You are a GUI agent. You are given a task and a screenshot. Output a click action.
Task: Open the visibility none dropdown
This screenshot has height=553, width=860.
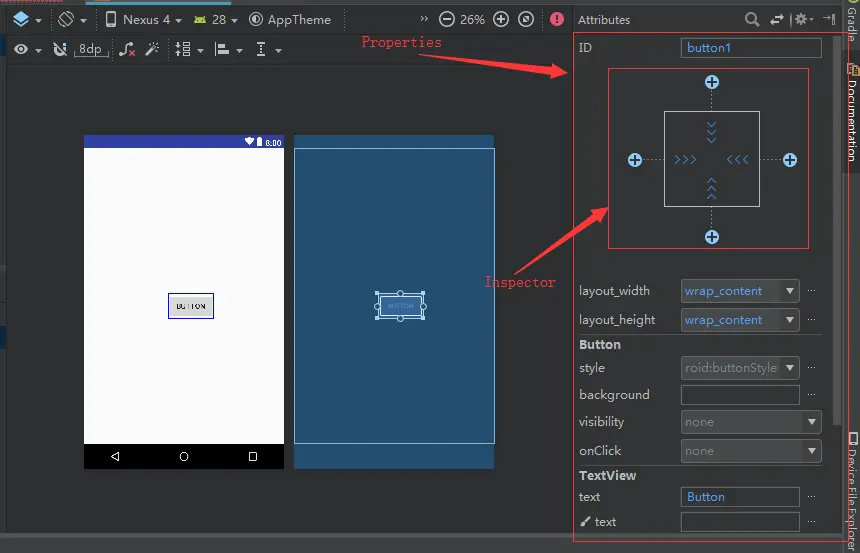(751, 422)
